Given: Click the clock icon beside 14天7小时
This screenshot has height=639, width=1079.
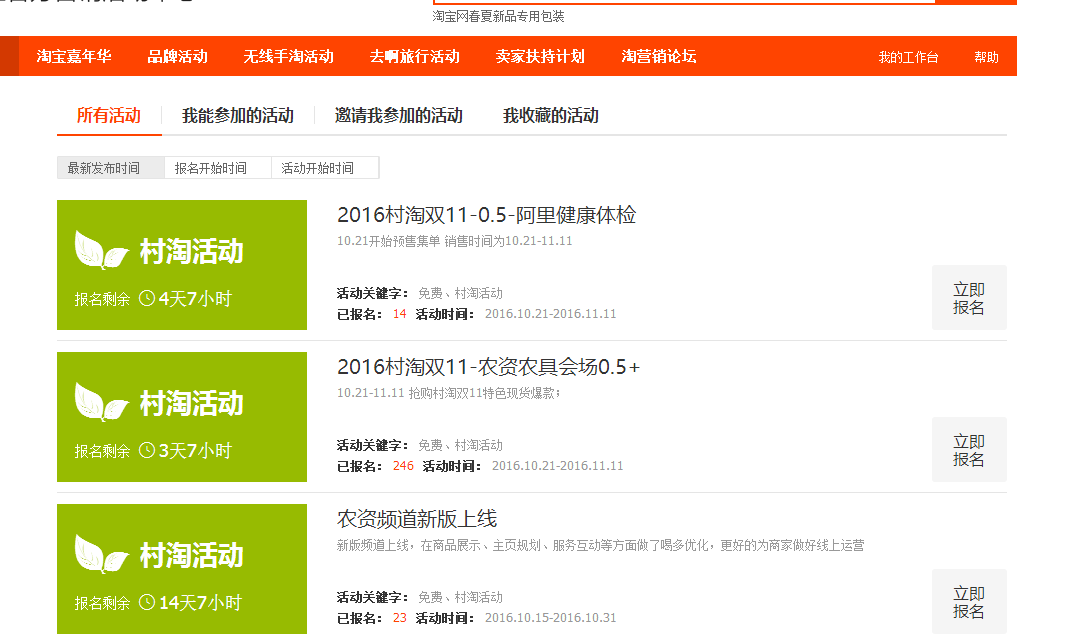Looking at the screenshot, I should [147, 602].
